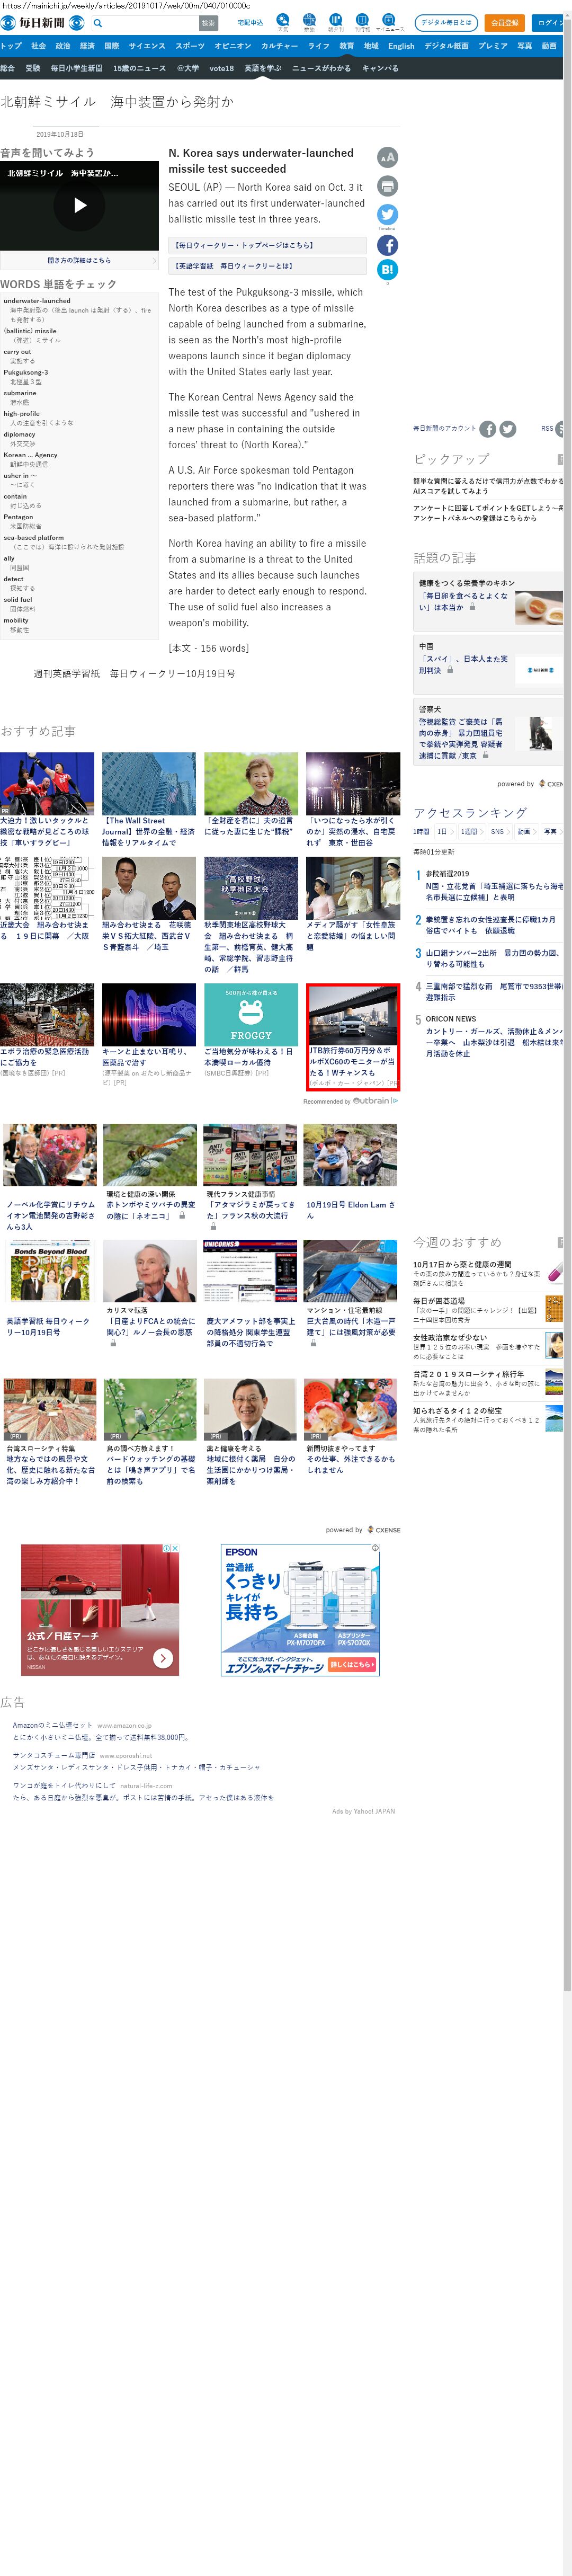This screenshot has height=2576, width=572.
Task: Select 毎日小学生新聞 sub-navigation tab
Action: pos(77,68)
